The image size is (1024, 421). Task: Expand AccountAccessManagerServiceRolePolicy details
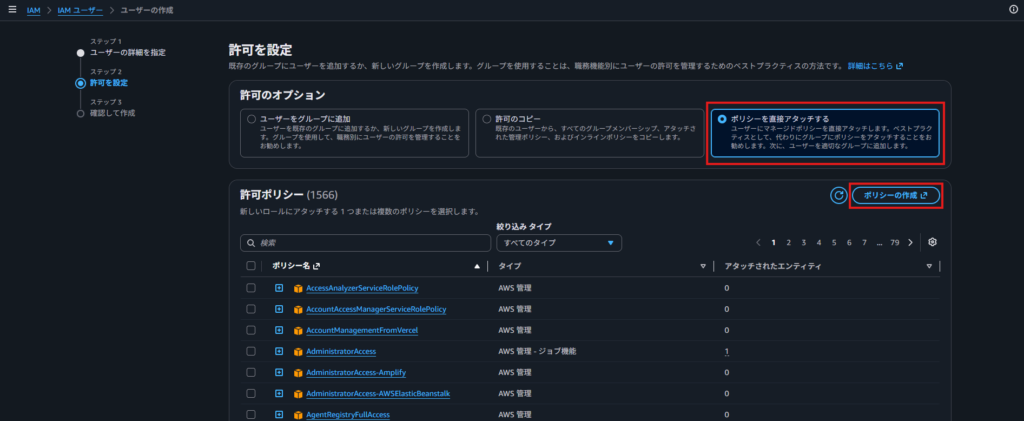pos(279,309)
